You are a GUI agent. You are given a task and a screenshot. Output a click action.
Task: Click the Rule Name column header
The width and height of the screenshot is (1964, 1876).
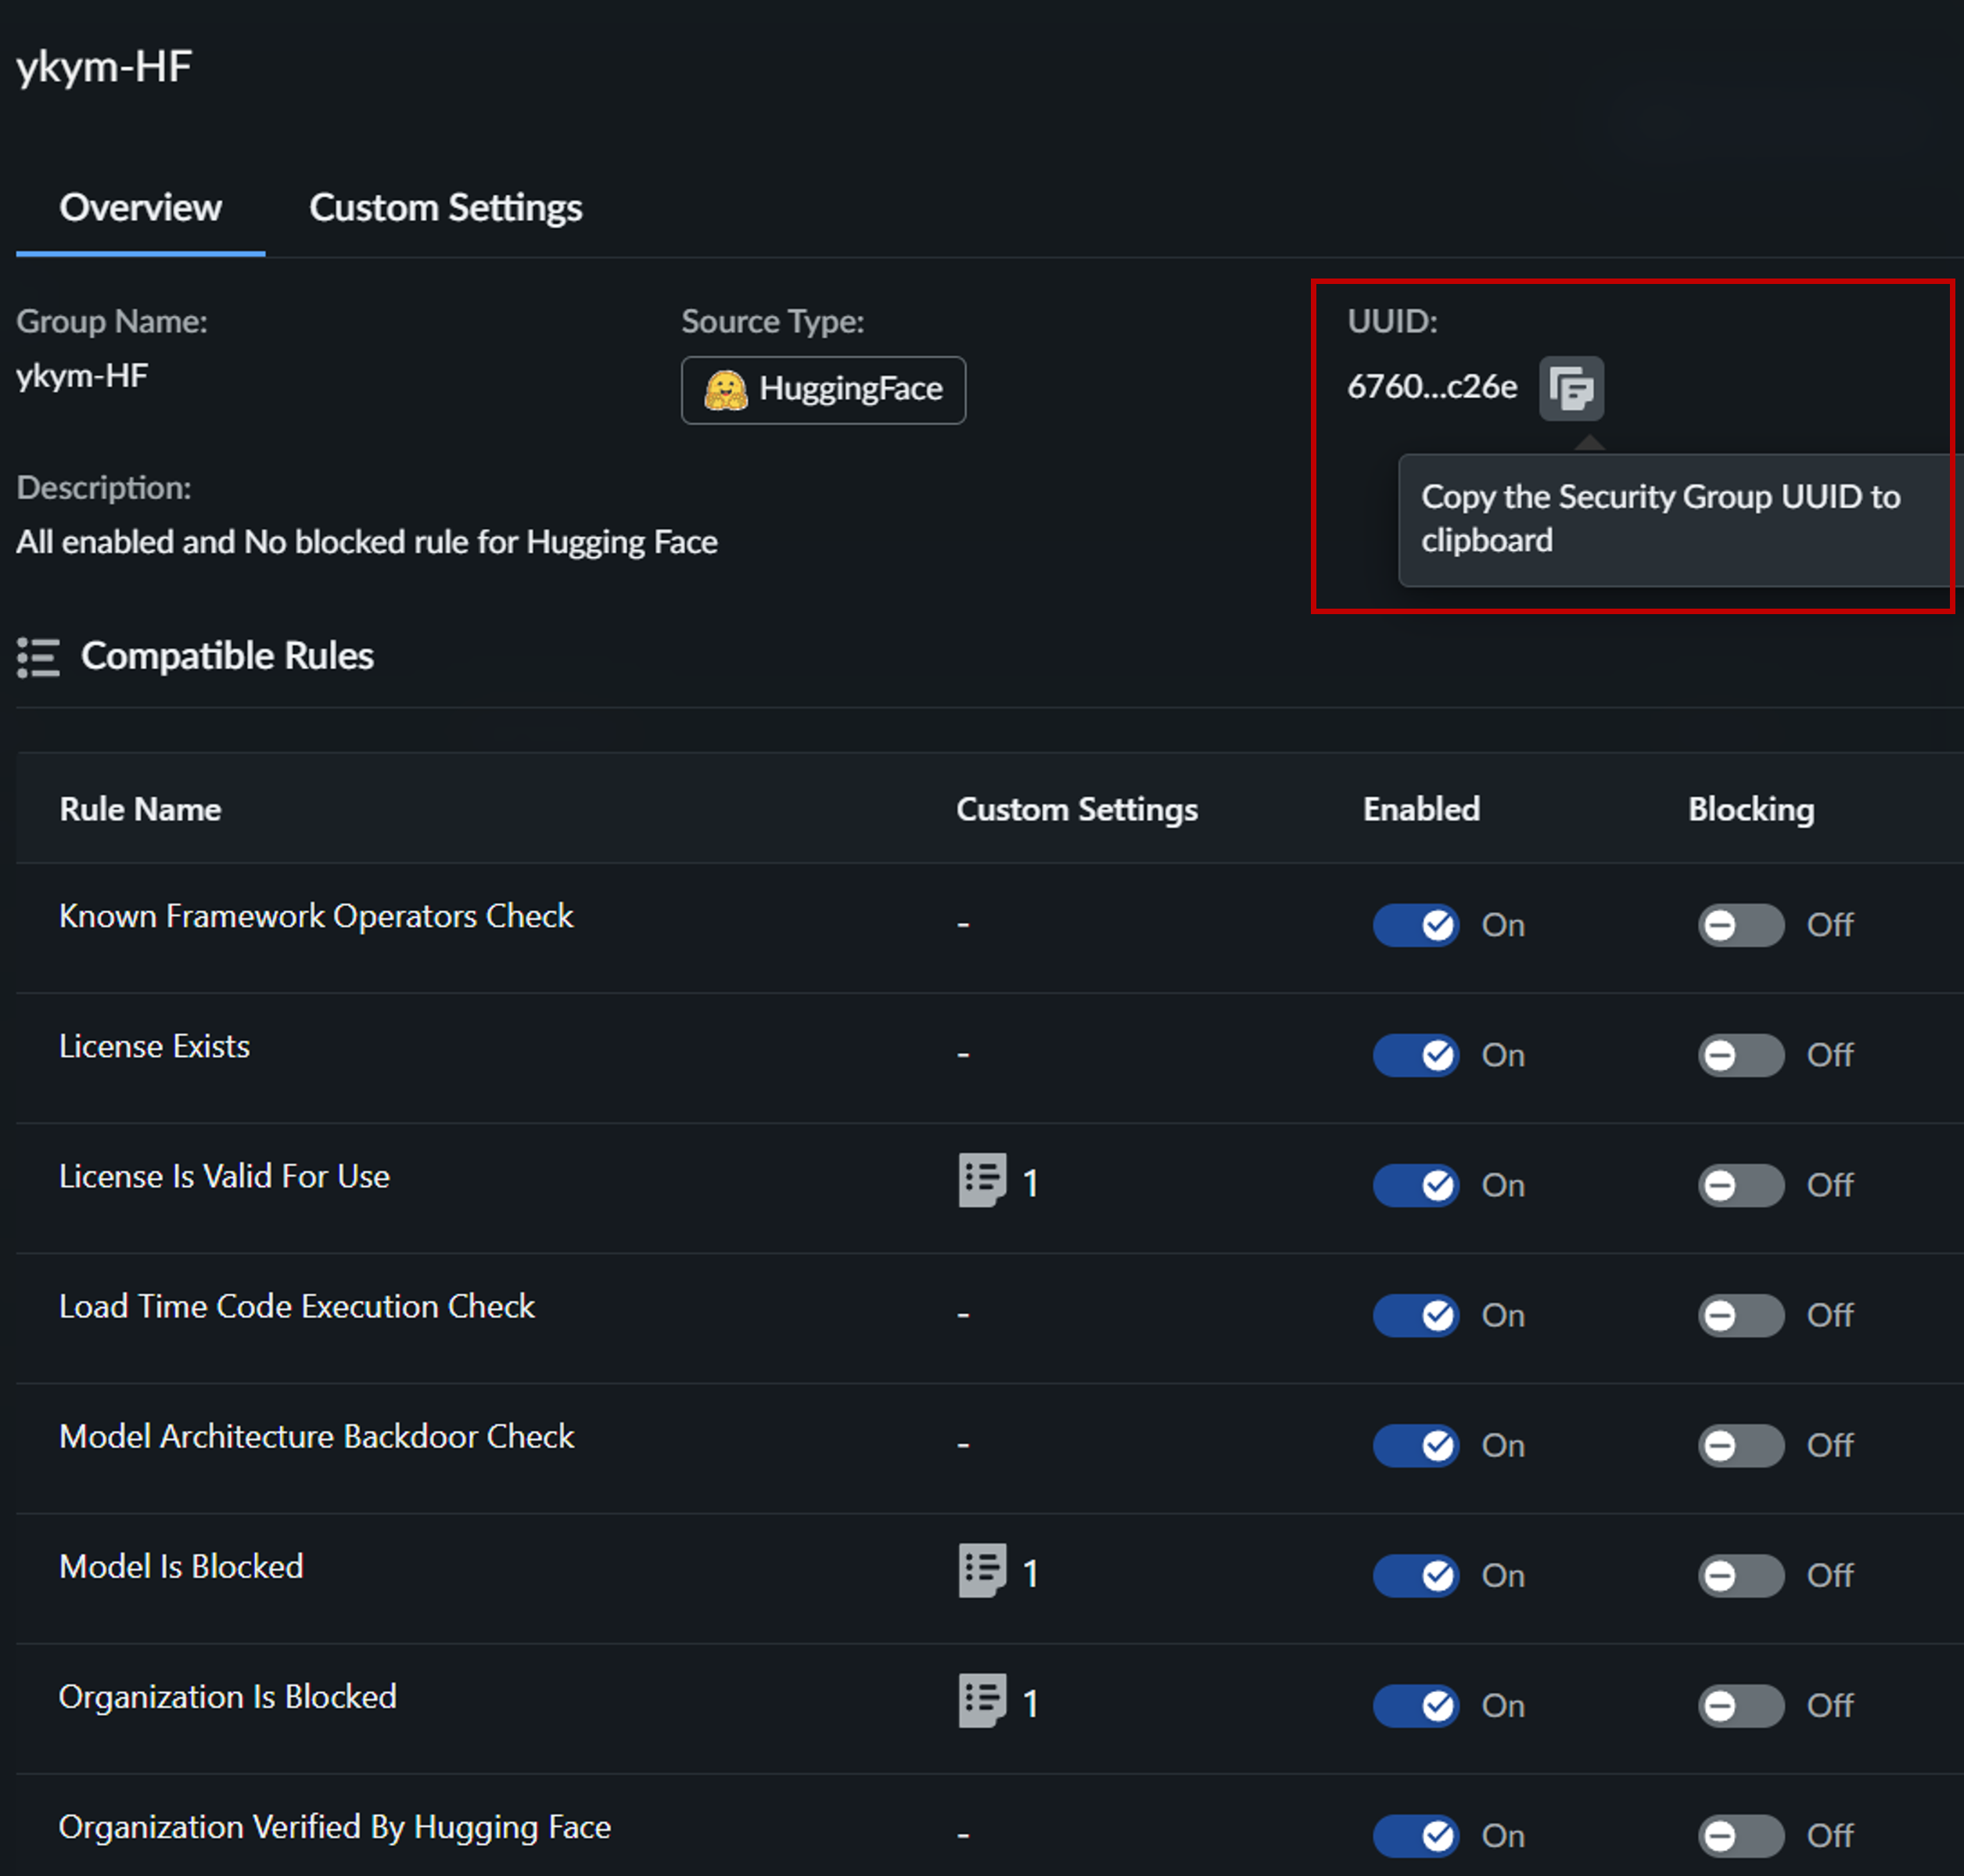pos(140,809)
